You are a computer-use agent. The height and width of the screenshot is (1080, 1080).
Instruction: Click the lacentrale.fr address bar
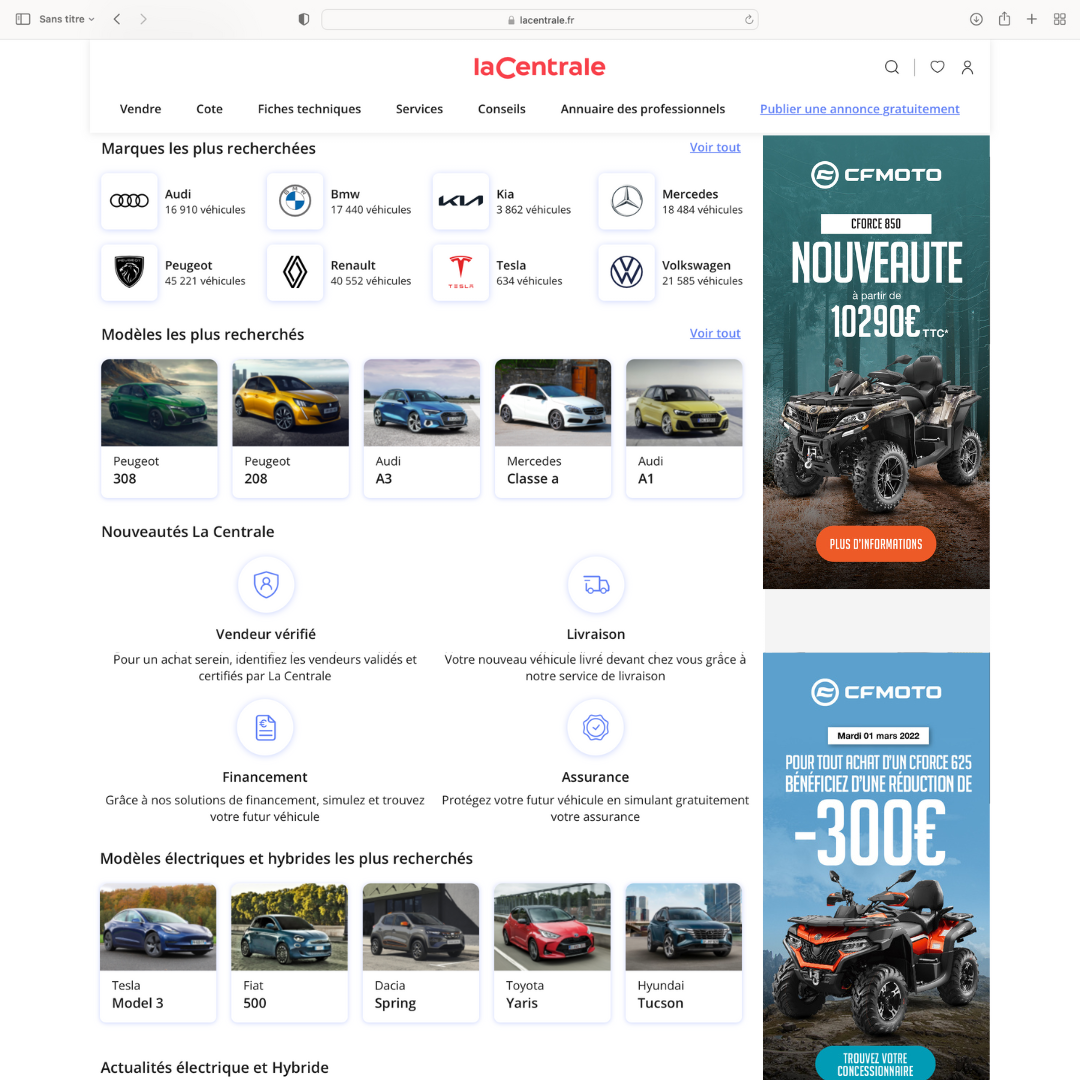[x=540, y=19]
